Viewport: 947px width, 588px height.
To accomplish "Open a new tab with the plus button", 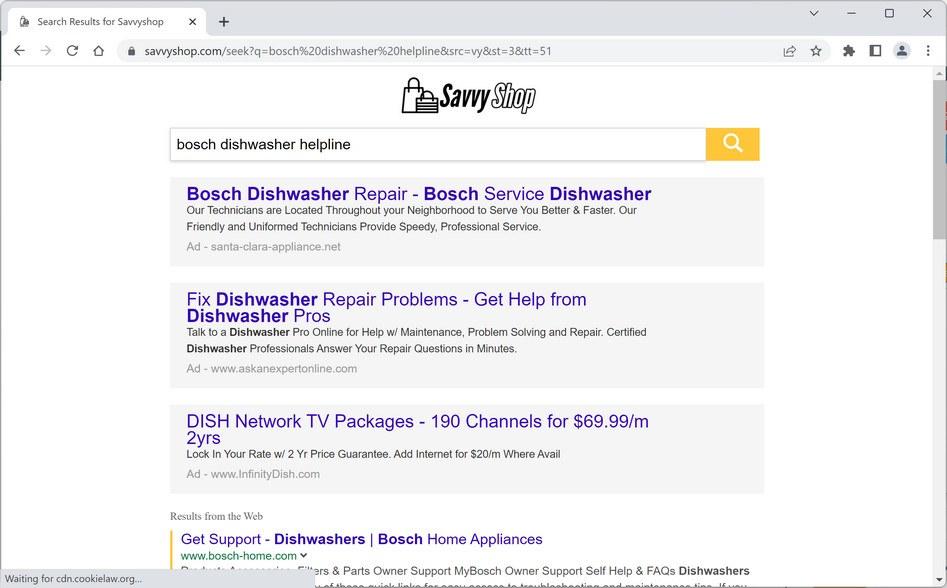I will coord(223,22).
